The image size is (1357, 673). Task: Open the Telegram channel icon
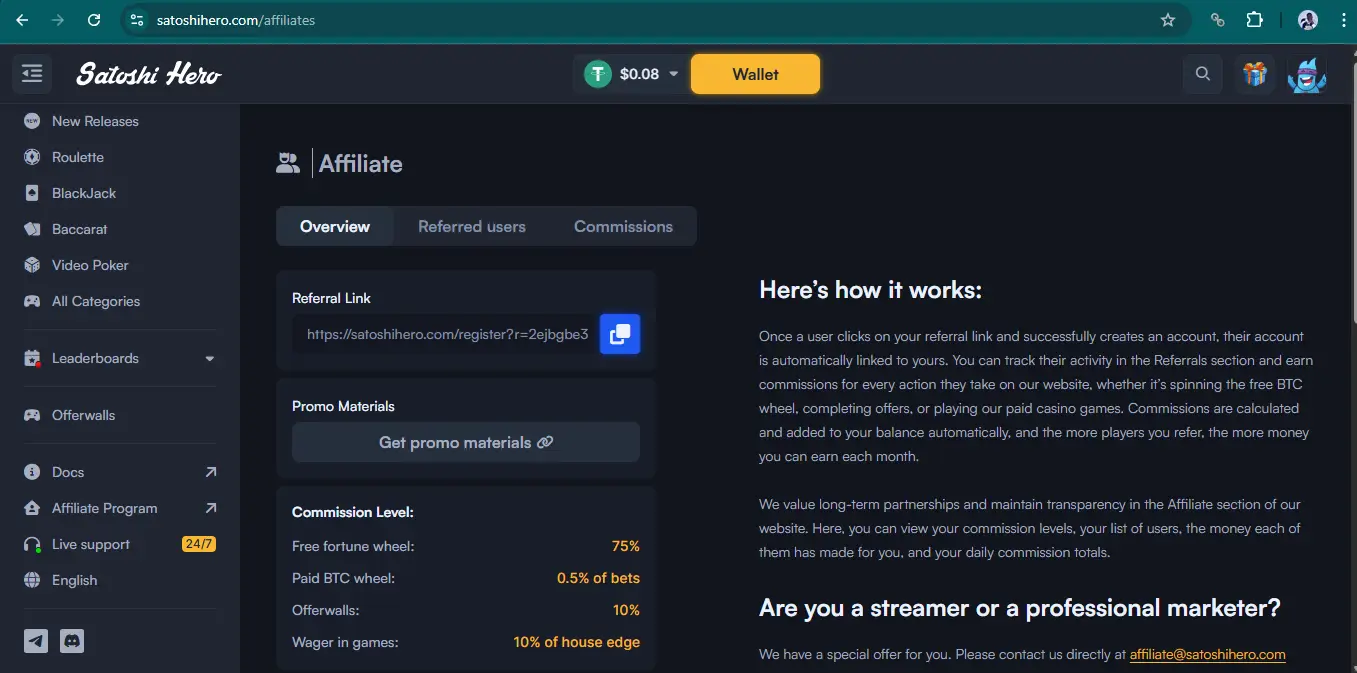36,641
